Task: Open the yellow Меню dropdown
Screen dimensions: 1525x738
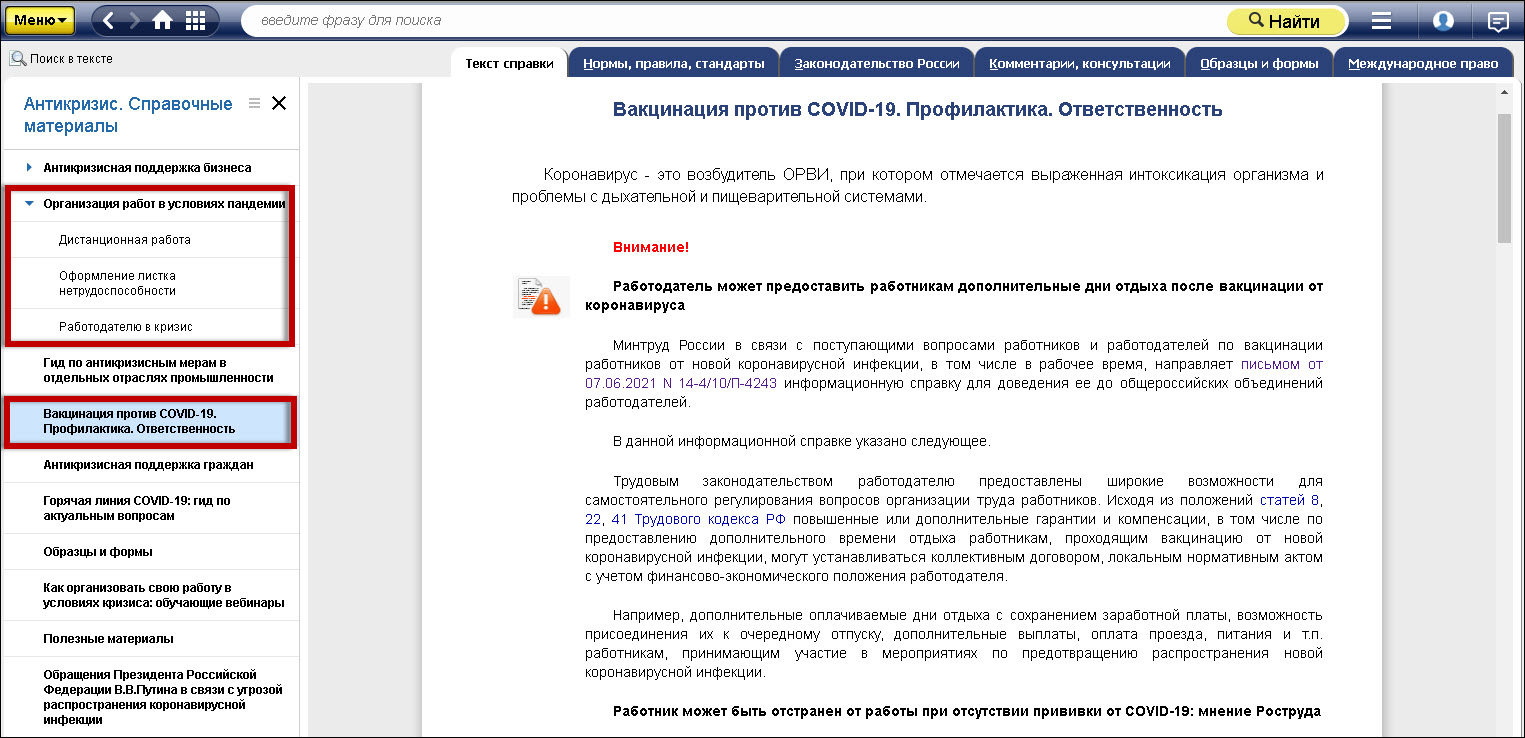Action: 40,20
